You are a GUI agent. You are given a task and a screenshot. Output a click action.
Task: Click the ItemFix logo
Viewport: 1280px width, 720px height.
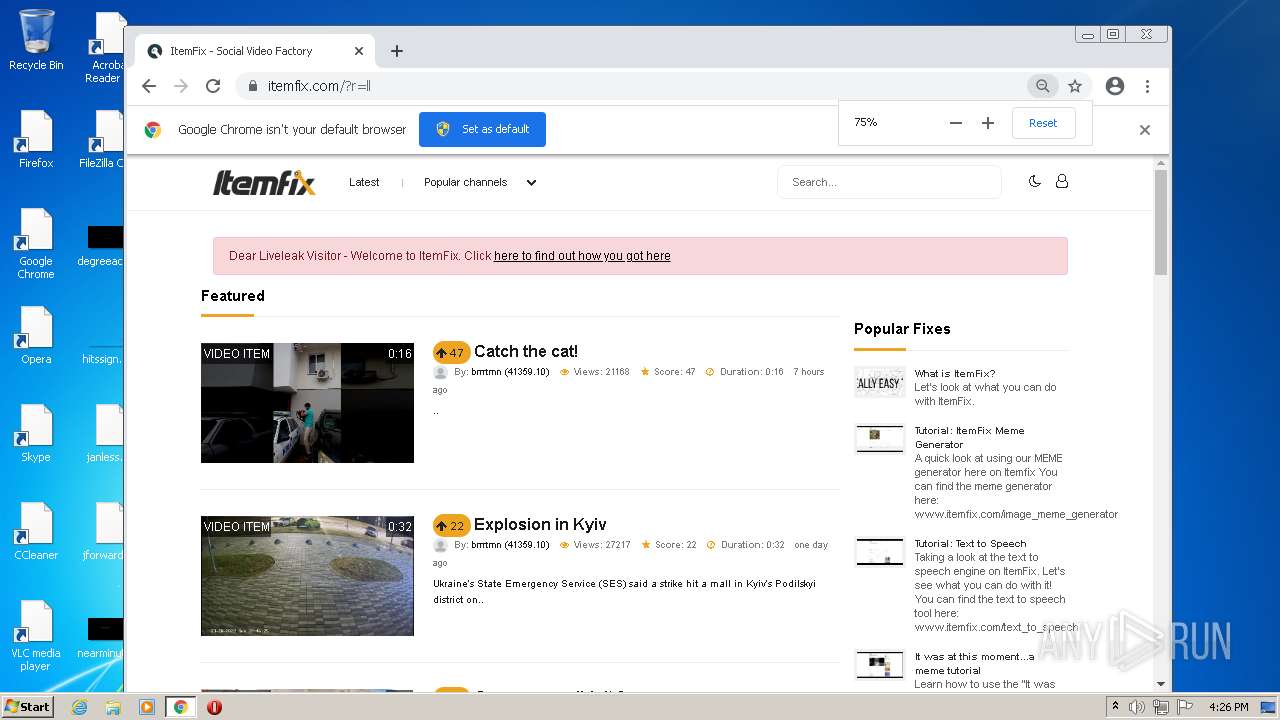tap(264, 182)
